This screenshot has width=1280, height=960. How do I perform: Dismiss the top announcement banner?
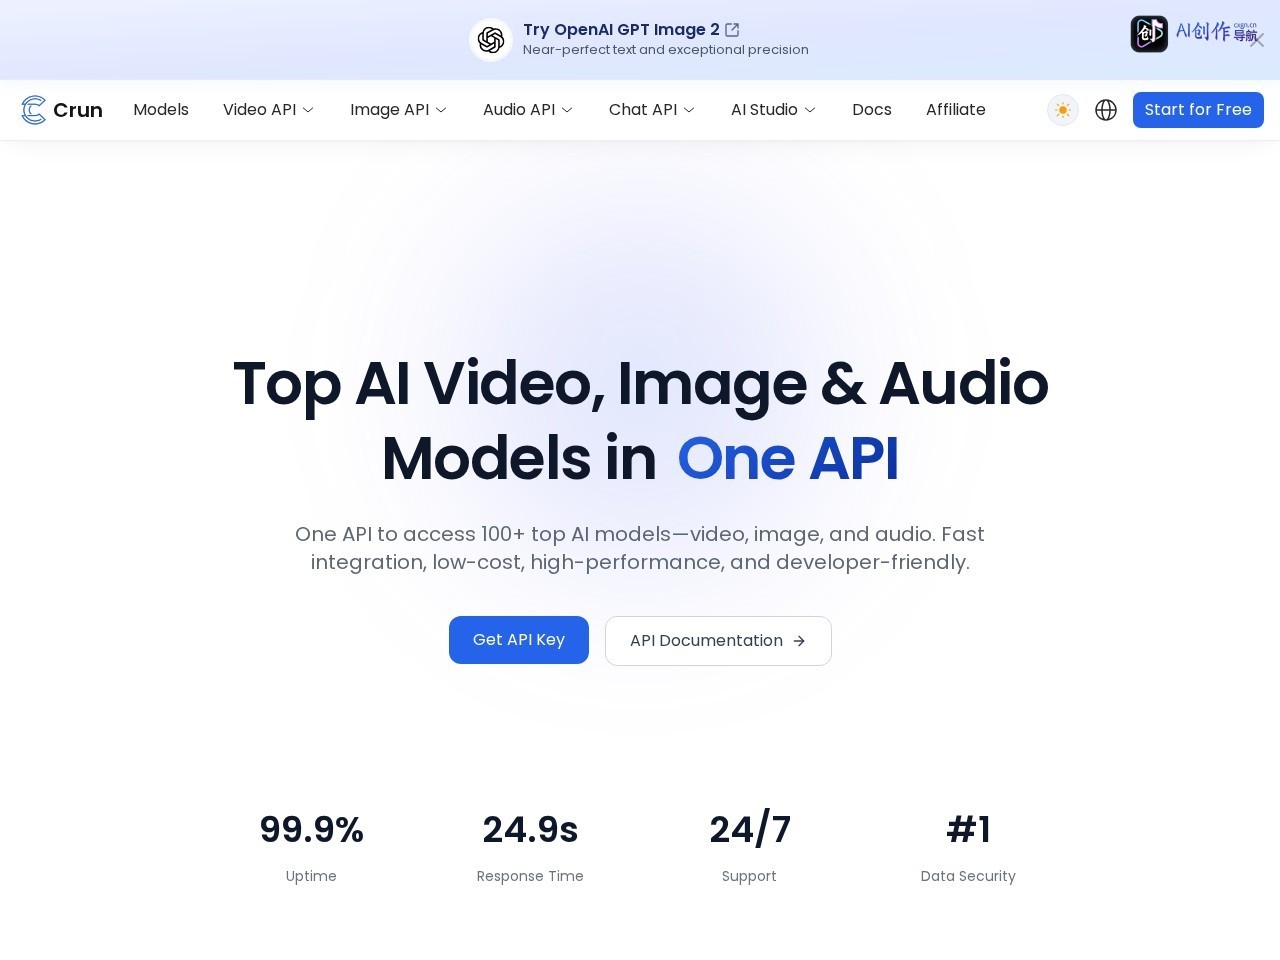click(1257, 40)
